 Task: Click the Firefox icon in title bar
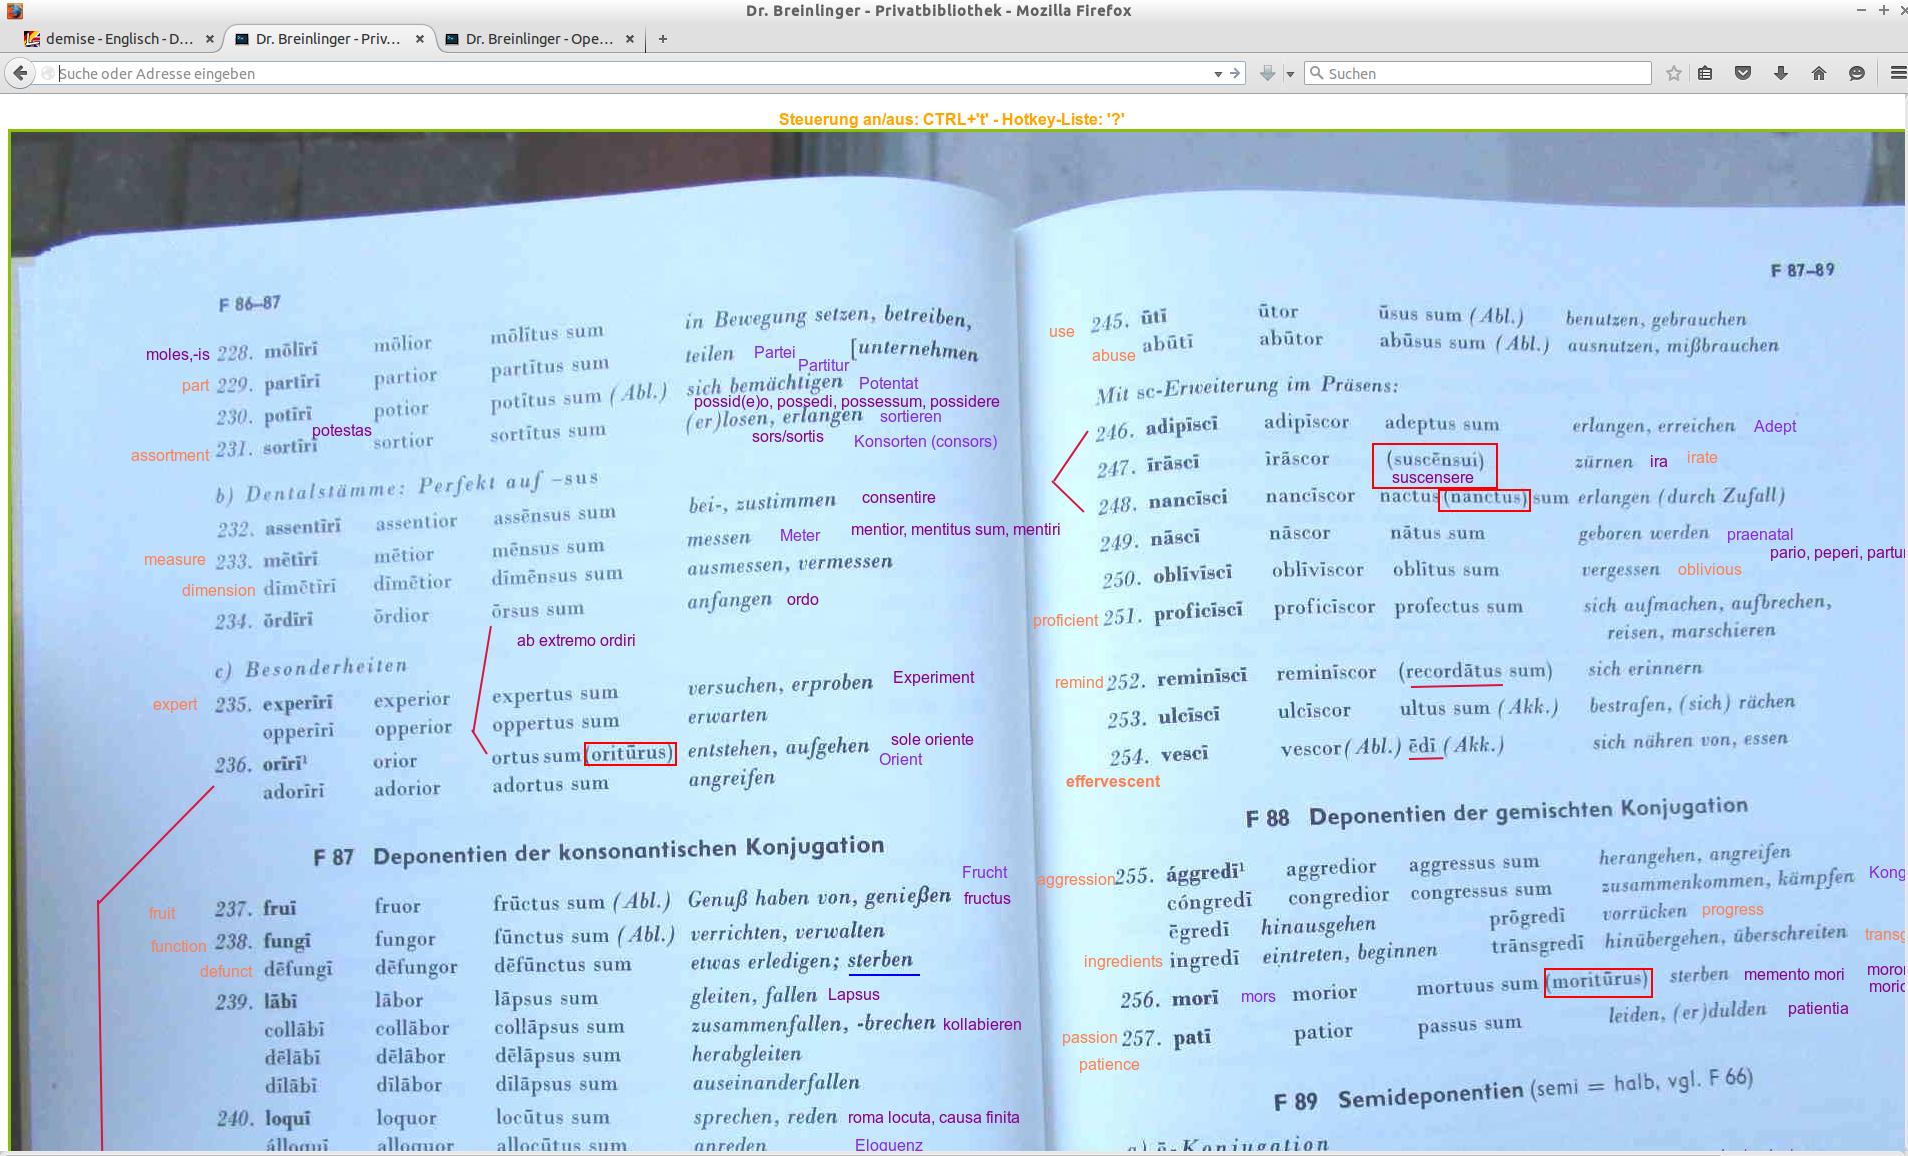click(14, 11)
